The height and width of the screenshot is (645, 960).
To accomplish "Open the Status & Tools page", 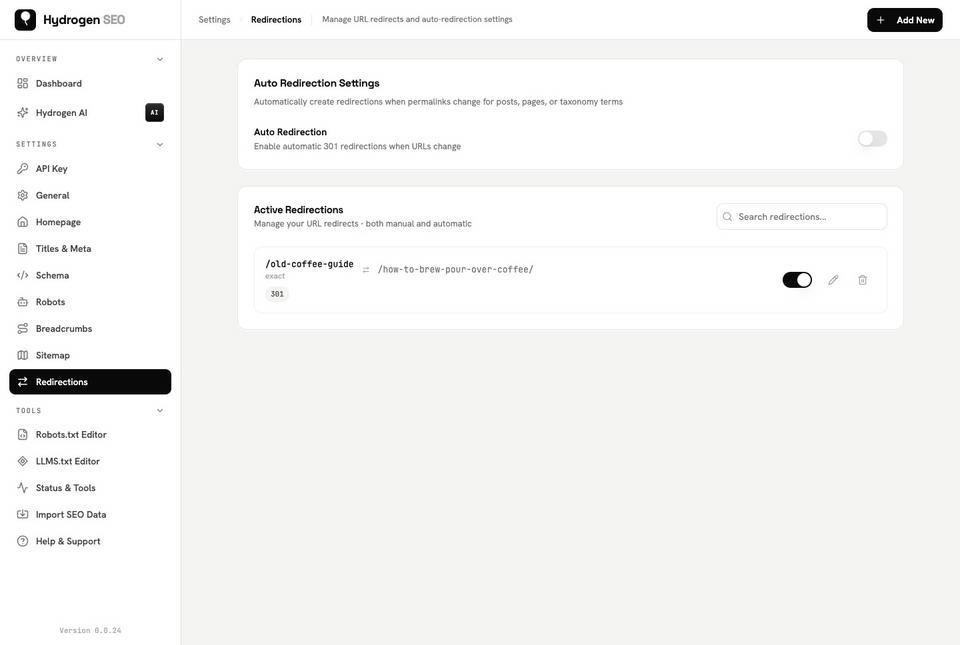I will [90, 488].
